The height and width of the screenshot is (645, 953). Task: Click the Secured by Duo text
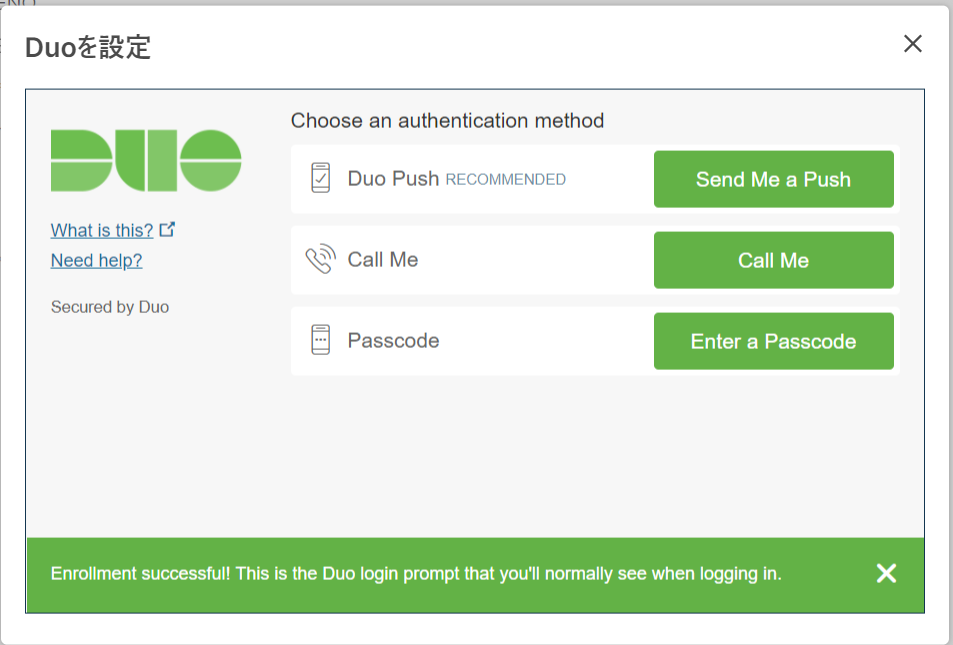click(x=110, y=307)
